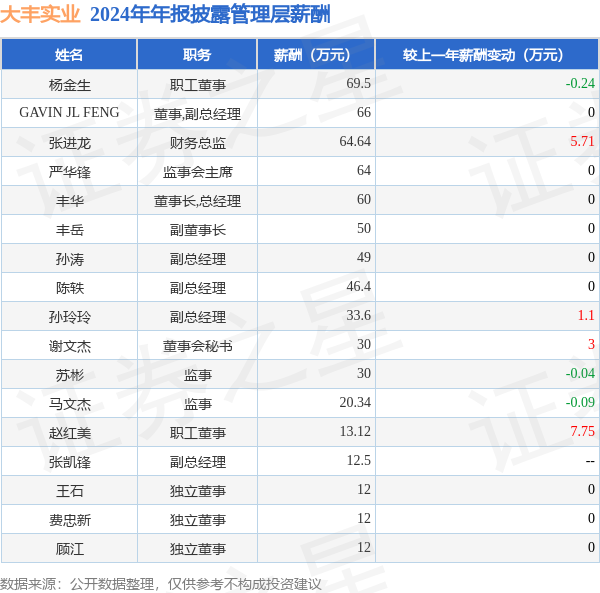600x593 pixels.
Task: Click the change value -0.09
Action: pyautogui.click(x=580, y=402)
